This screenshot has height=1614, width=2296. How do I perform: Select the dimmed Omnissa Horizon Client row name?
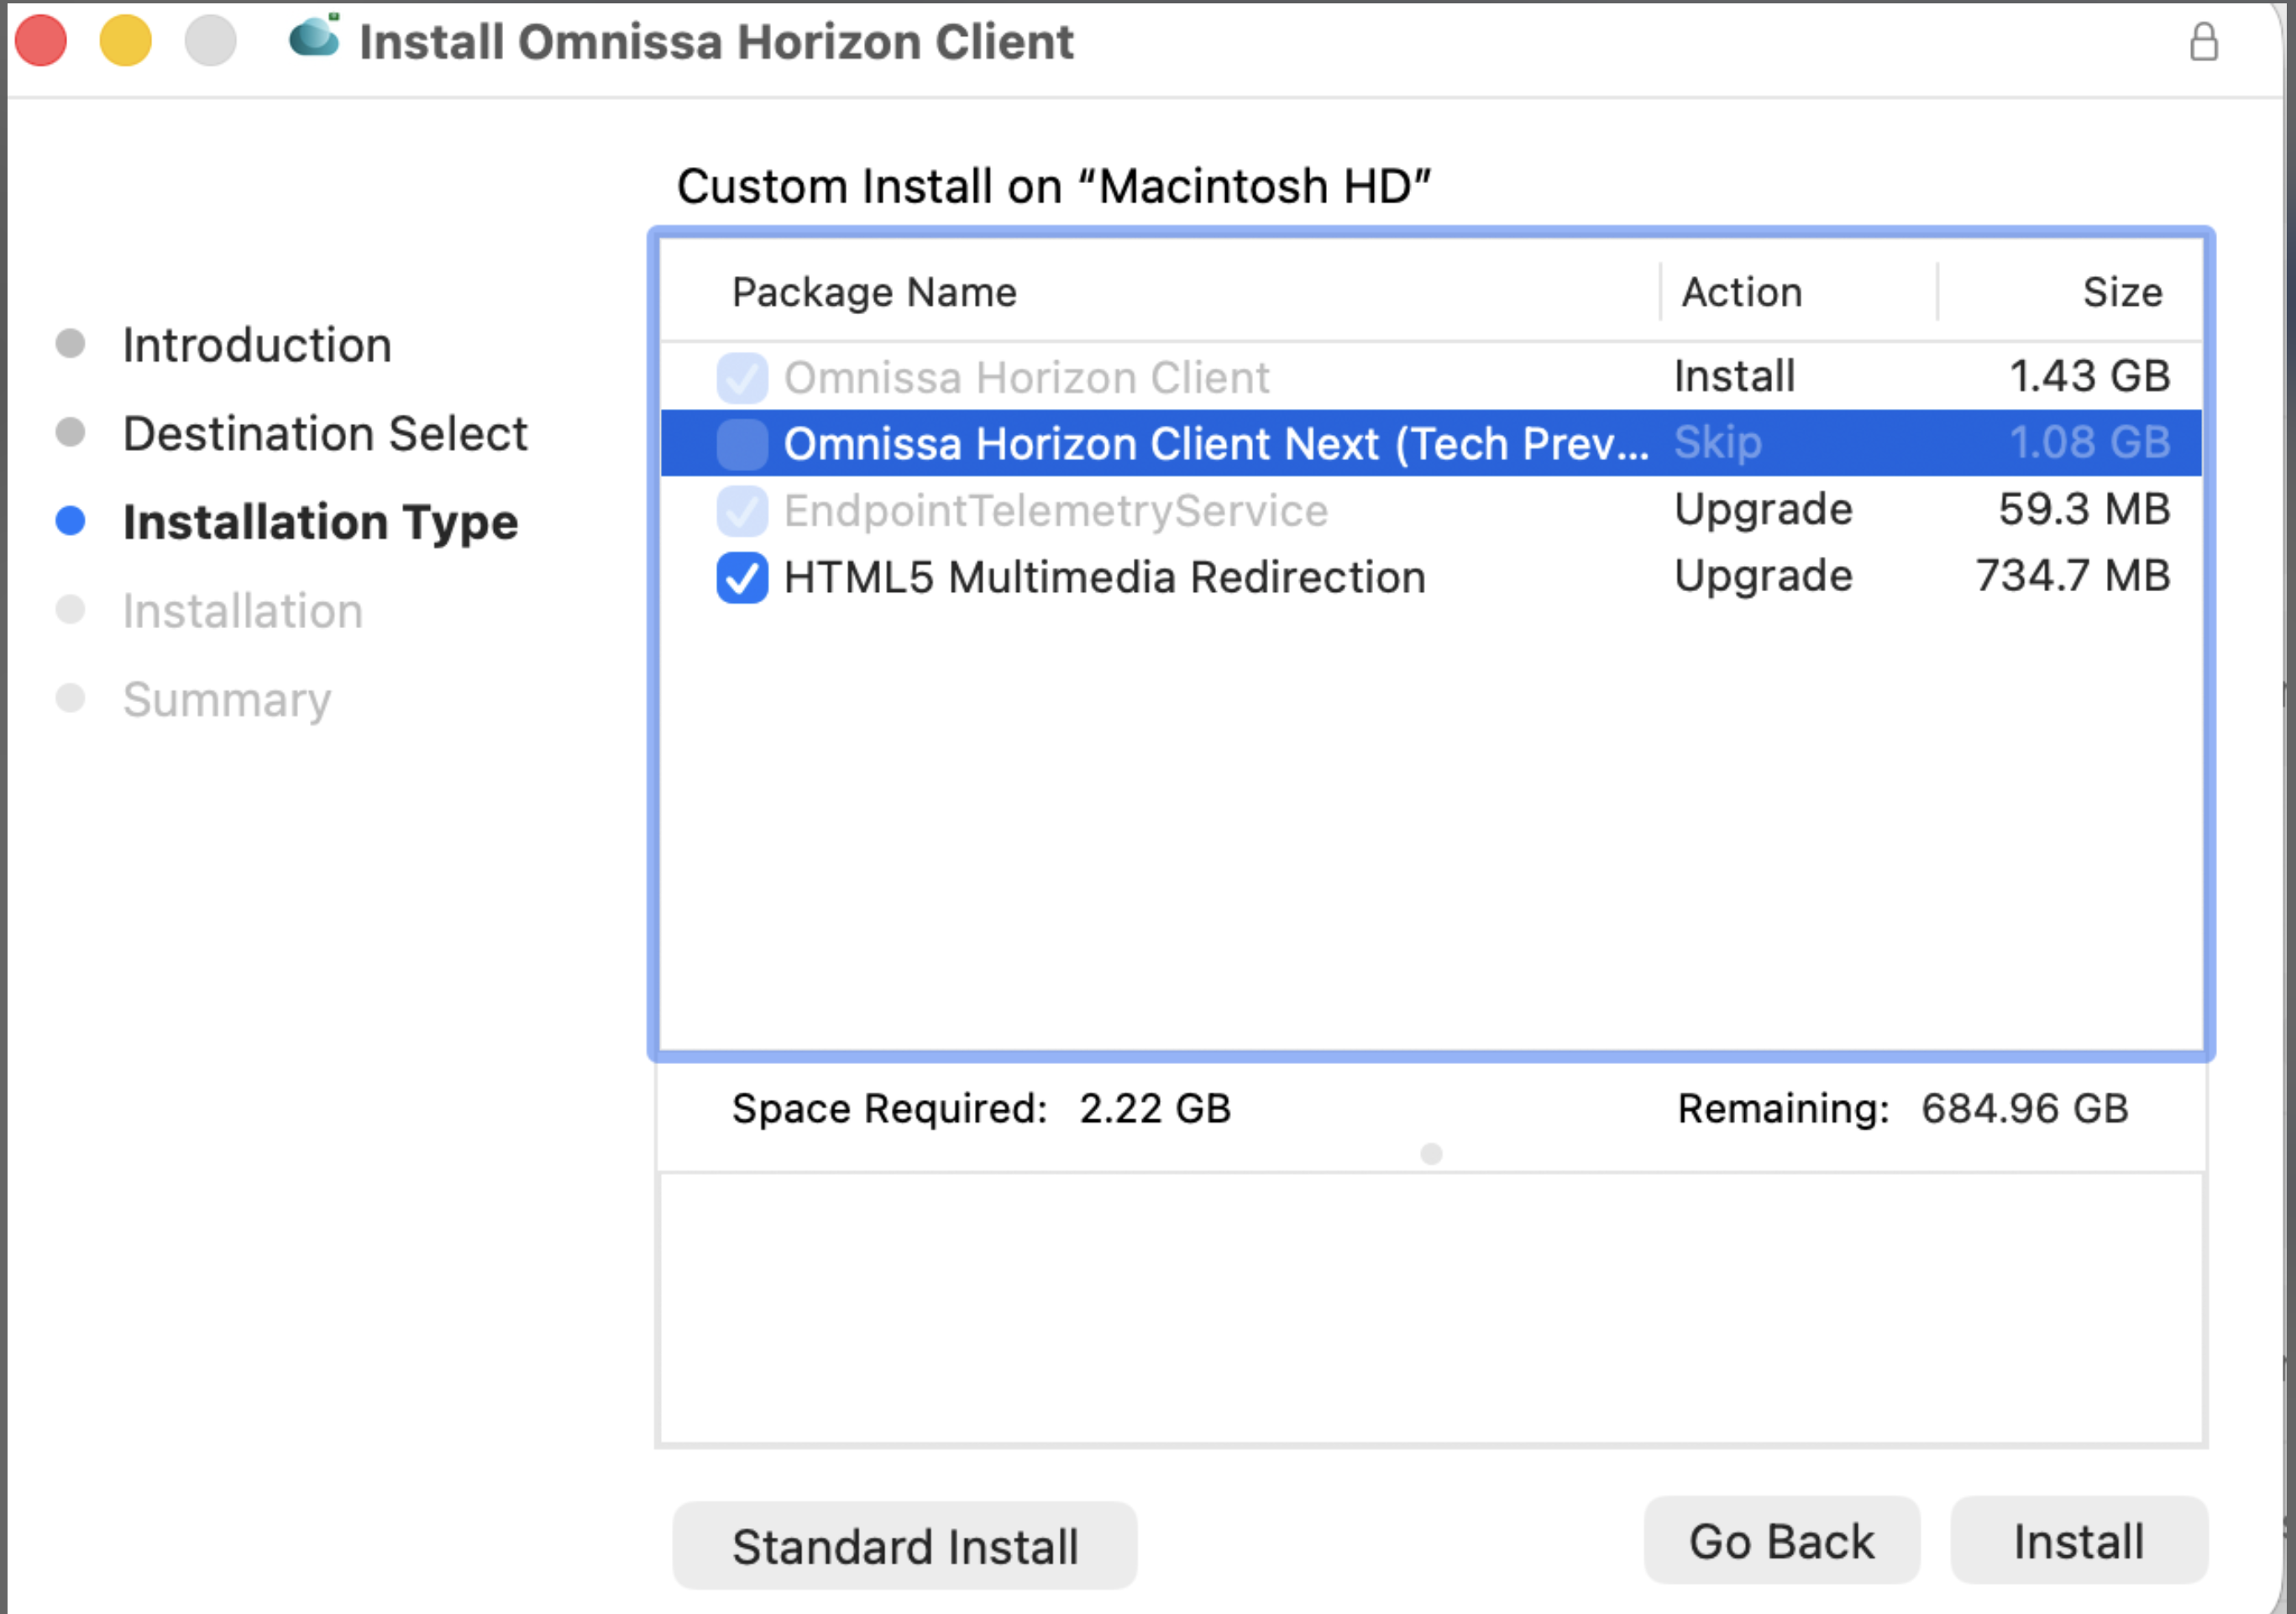click(1026, 378)
